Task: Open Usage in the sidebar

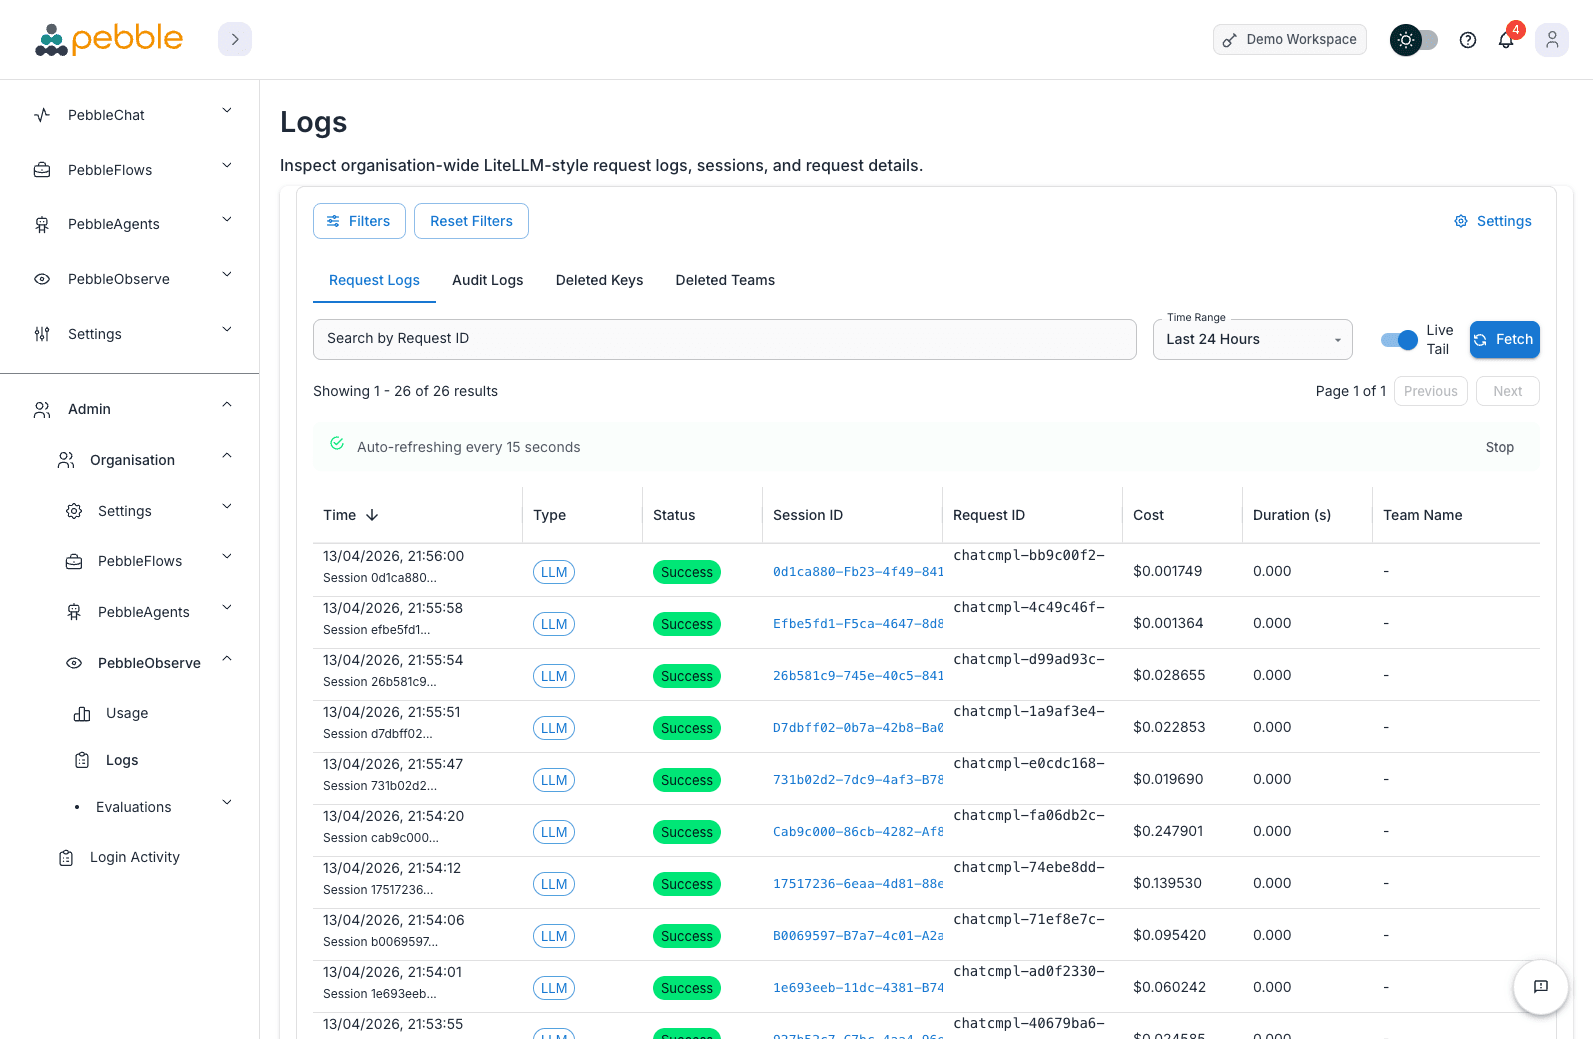Action: click(127, 713)
